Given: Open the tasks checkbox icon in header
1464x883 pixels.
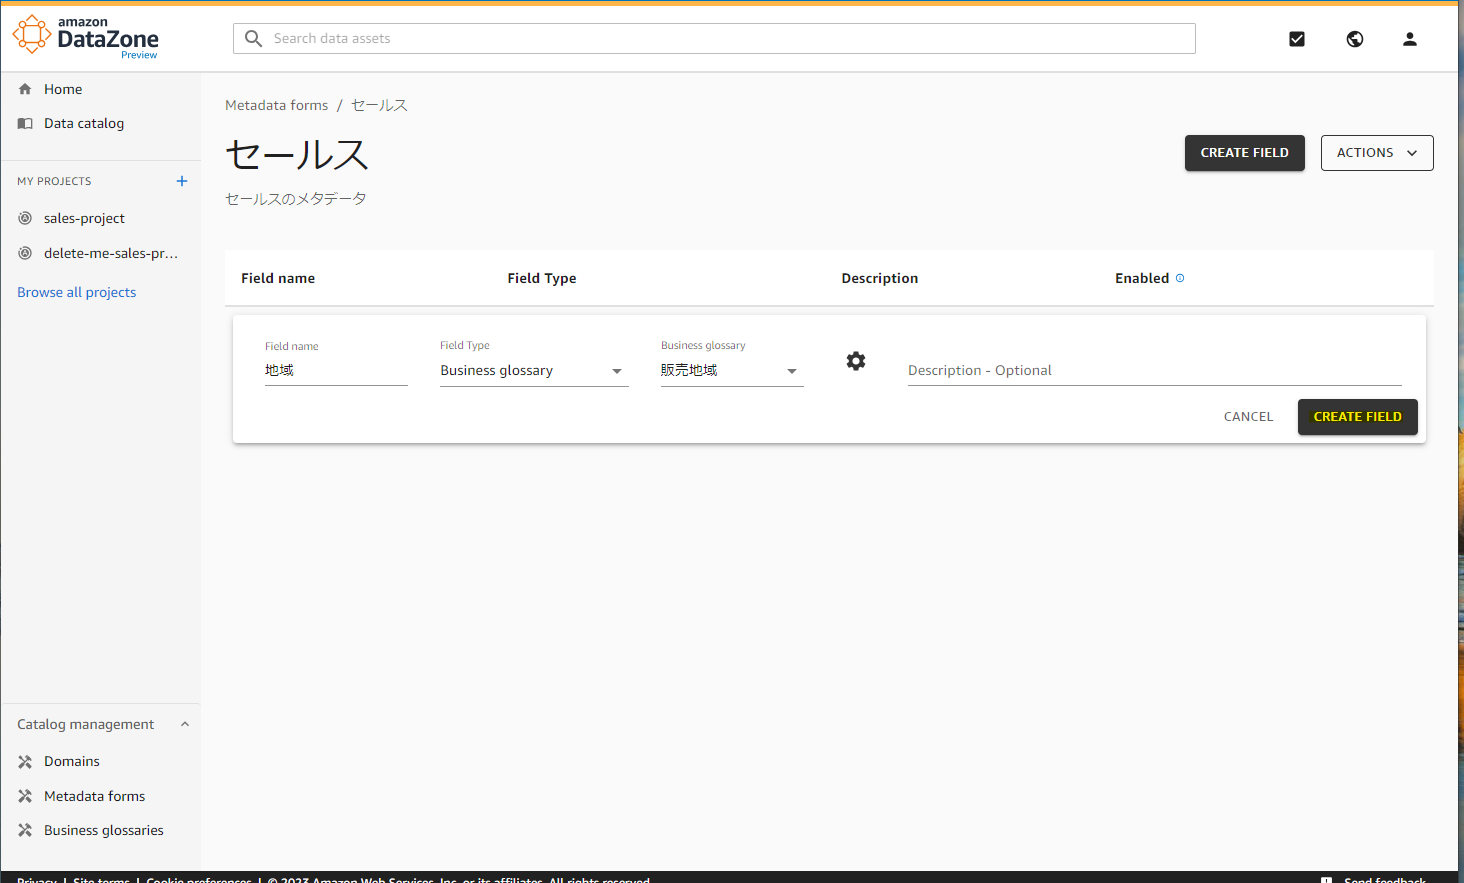Looking at the screenshot, I should tap(1297, 39).
